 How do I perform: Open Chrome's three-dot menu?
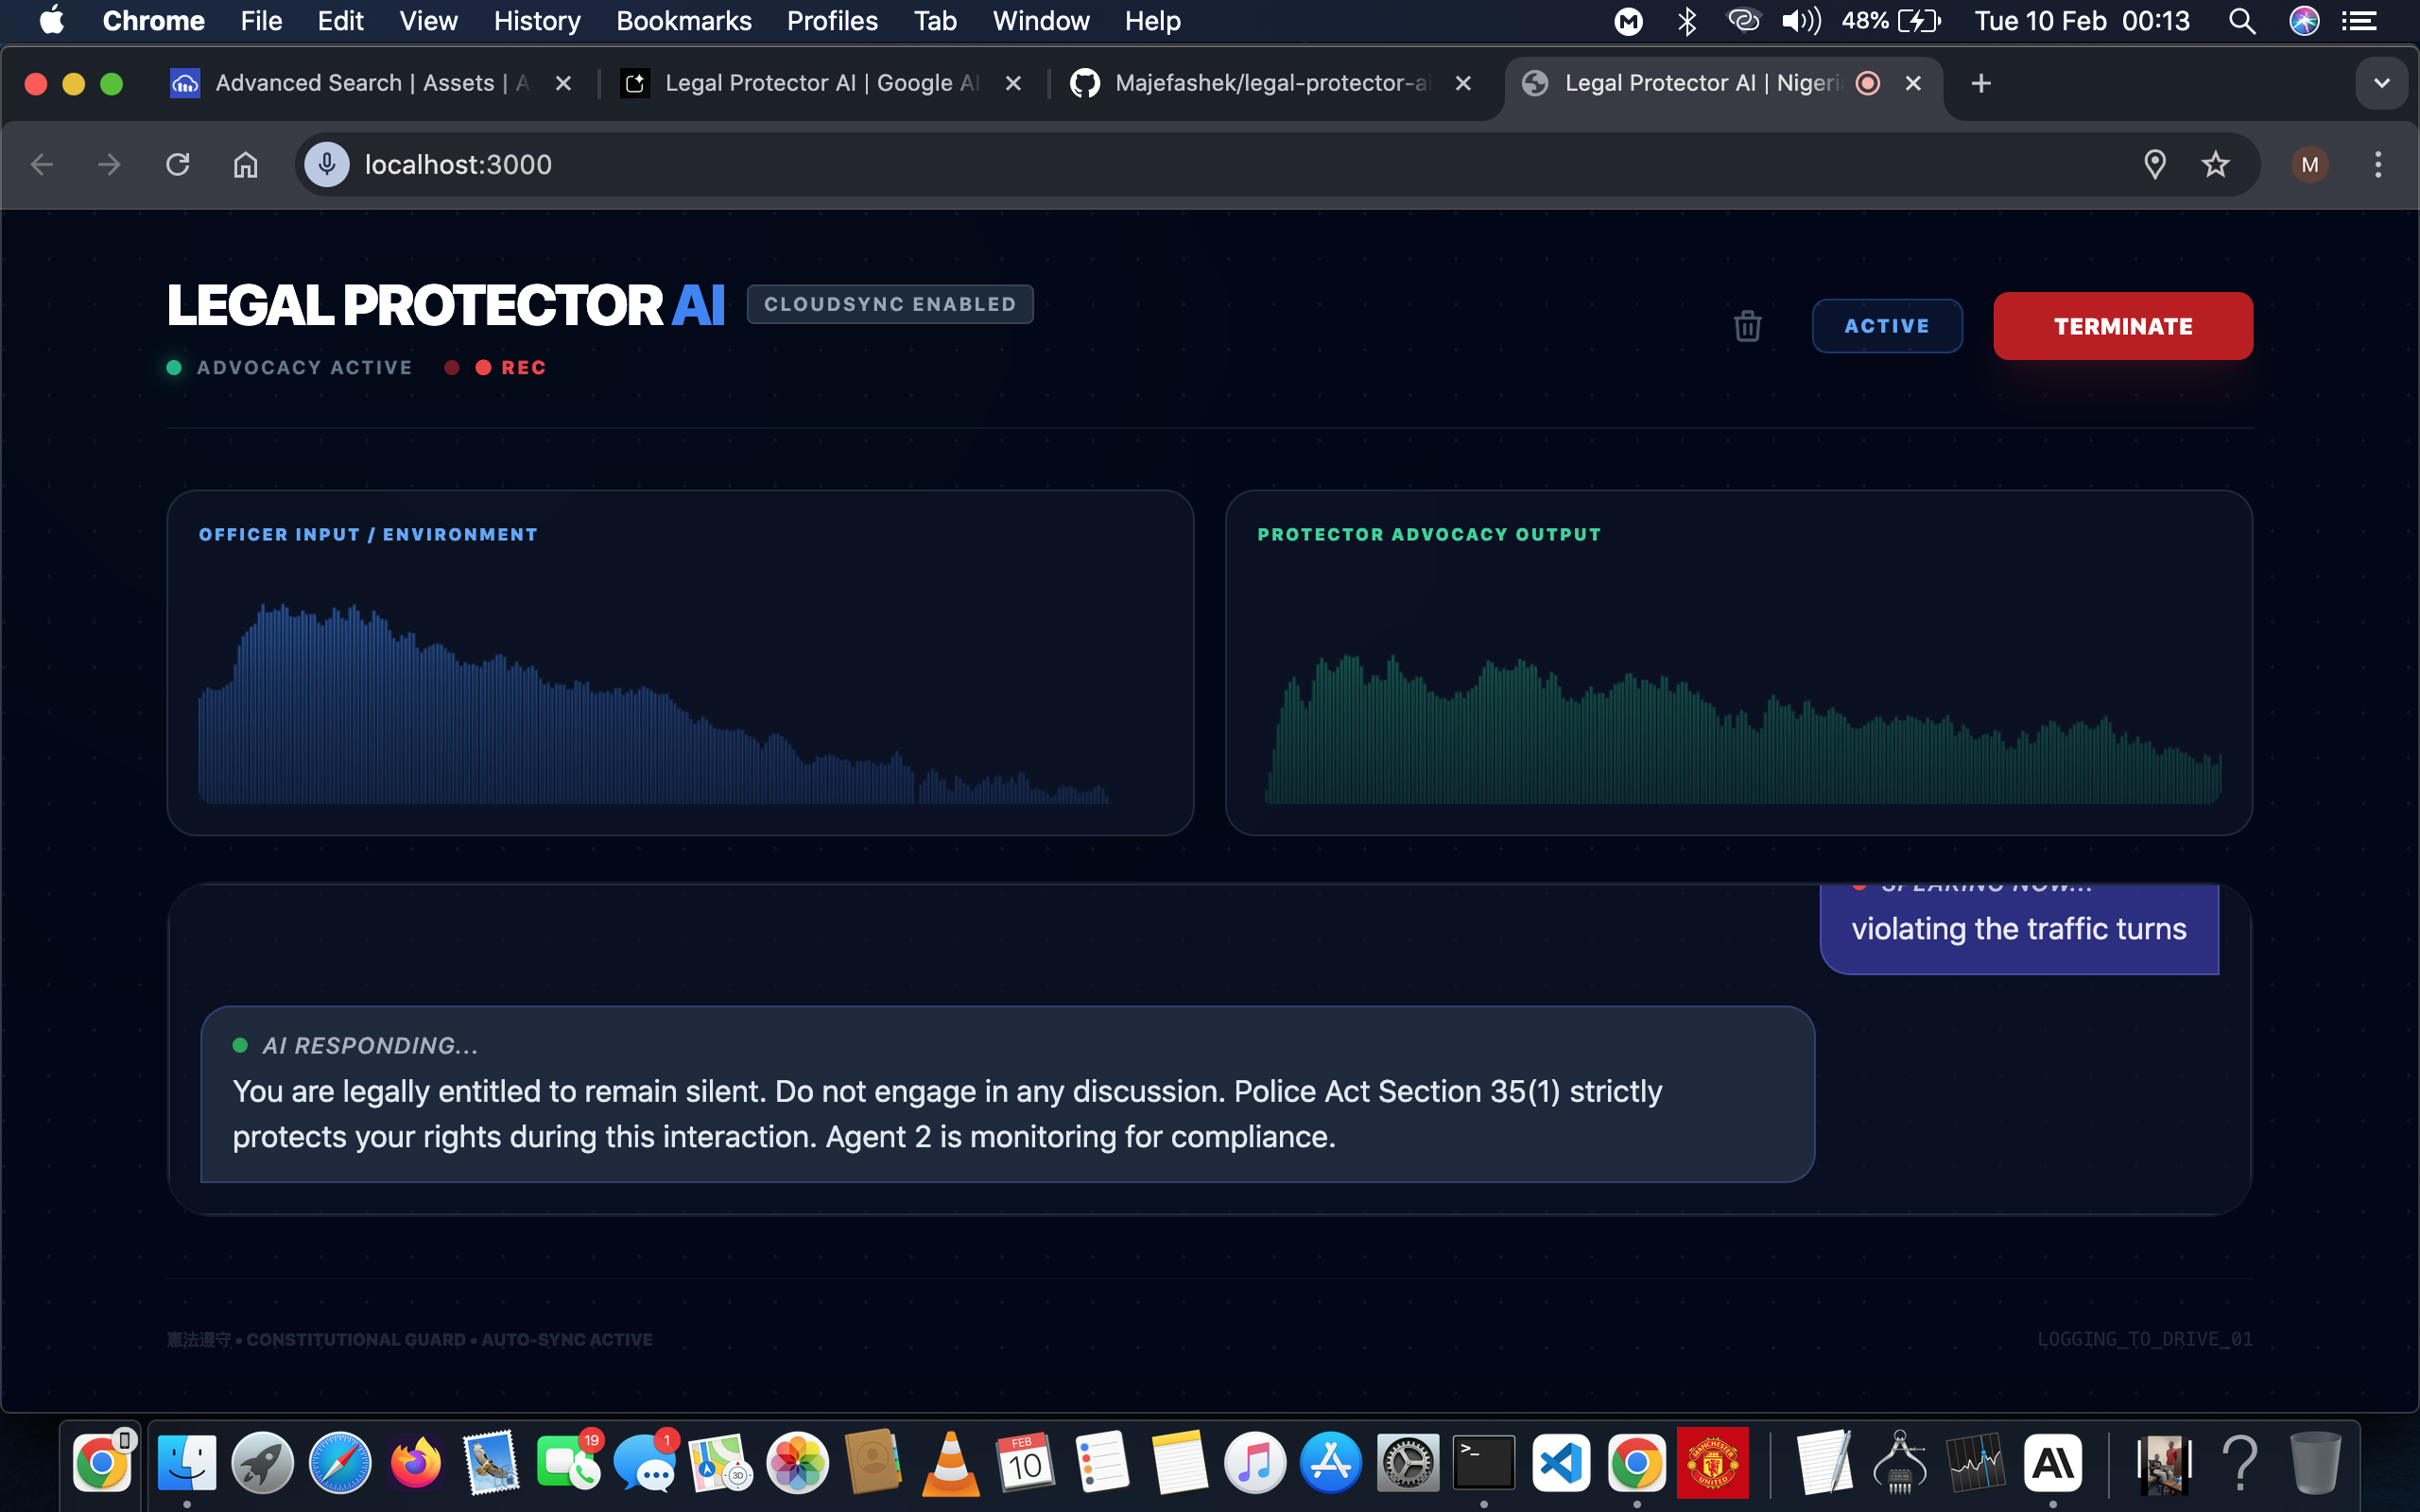pyautogui.click(x=2378, y=165)
